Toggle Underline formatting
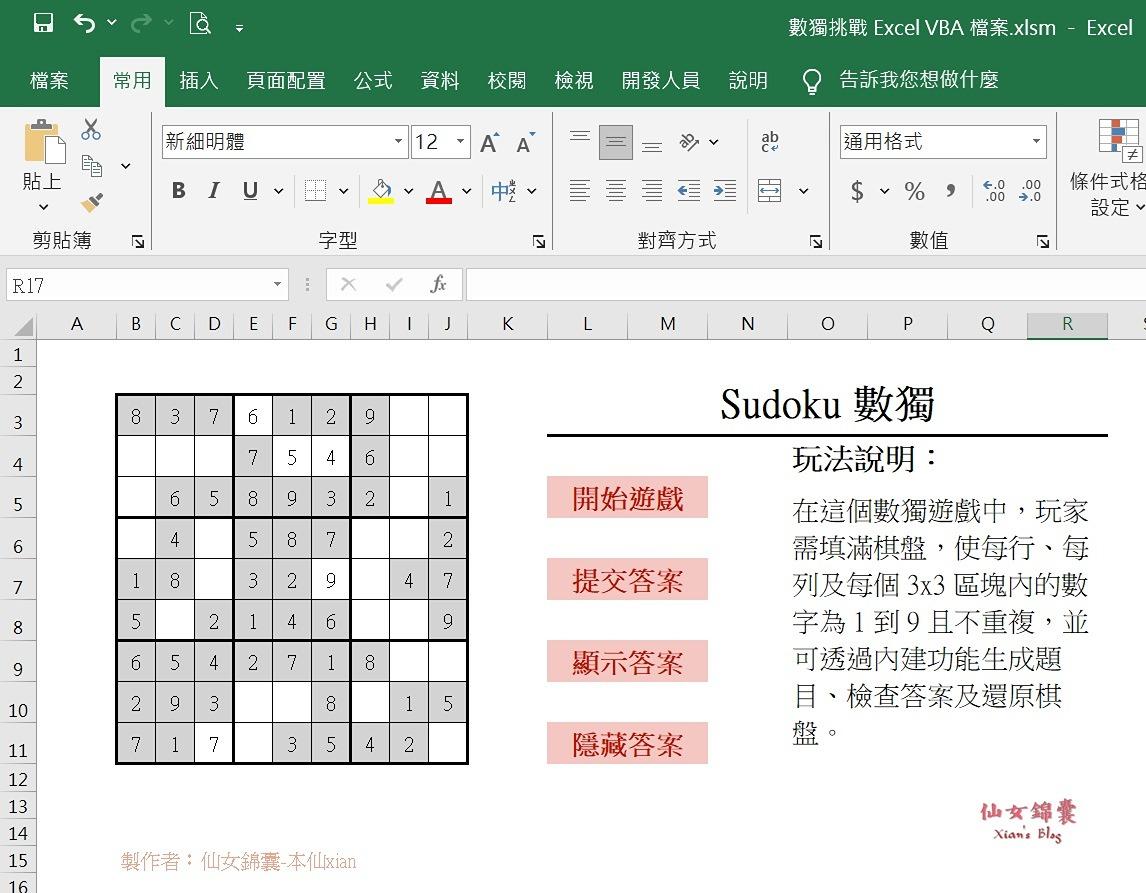The image size is (1146, 893). pos(250,190)
